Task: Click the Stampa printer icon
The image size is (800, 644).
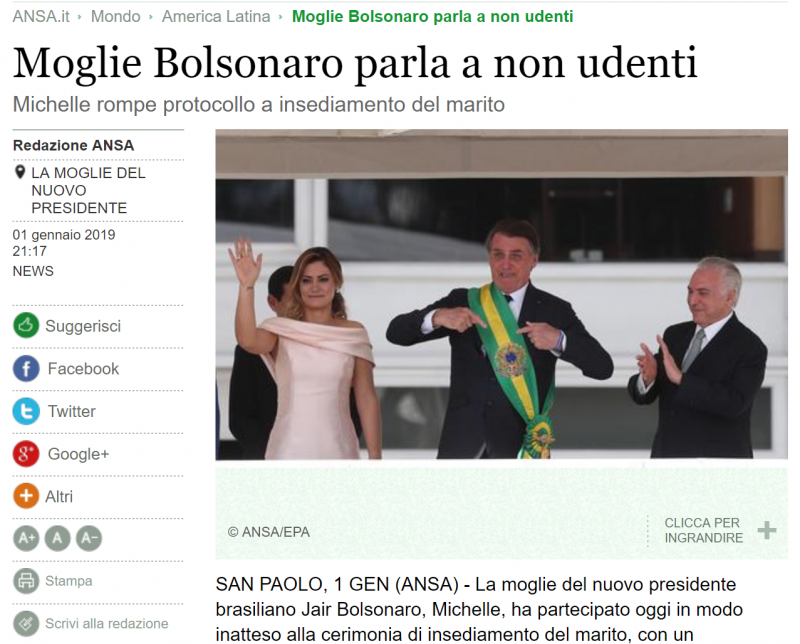Action: (x=26, y=581)
